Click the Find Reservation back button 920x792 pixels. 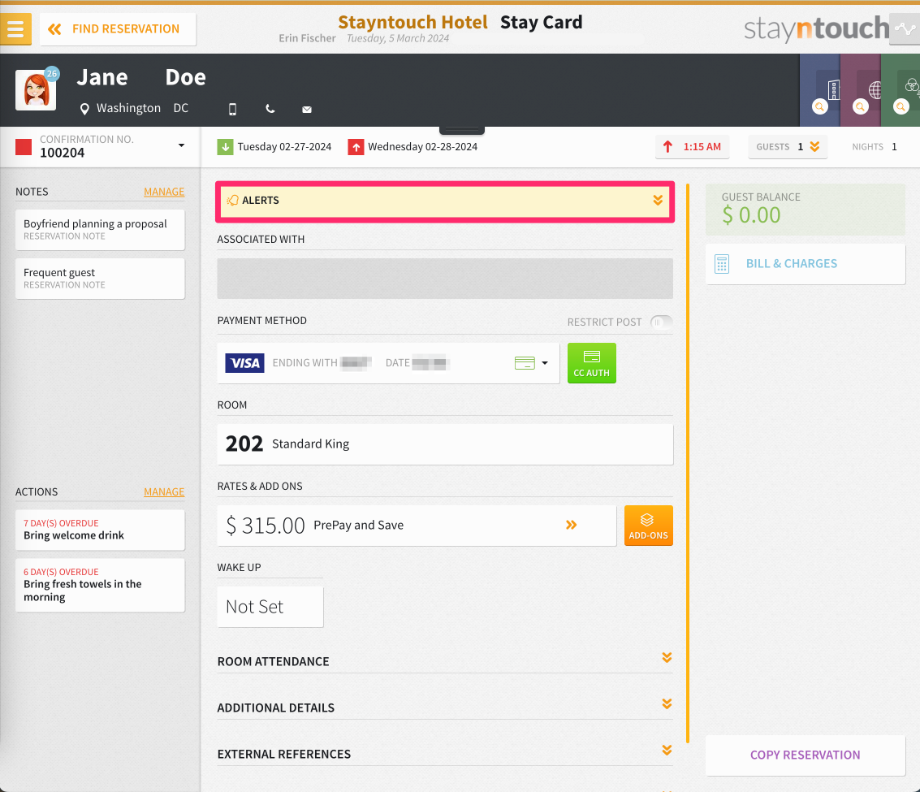click(118, 29)
